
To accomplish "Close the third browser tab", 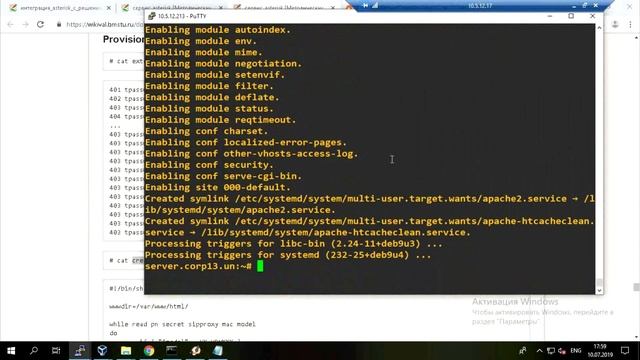I will 333,8.
